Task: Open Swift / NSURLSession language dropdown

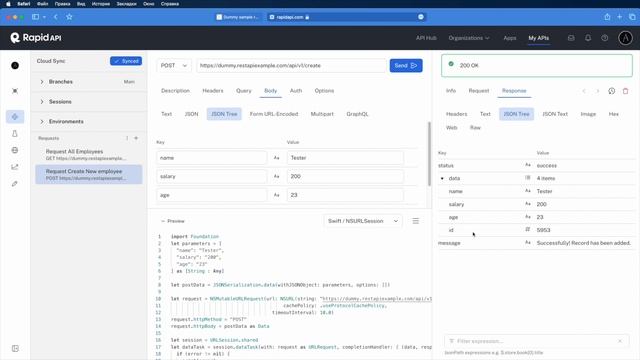Action: point(363,221)
